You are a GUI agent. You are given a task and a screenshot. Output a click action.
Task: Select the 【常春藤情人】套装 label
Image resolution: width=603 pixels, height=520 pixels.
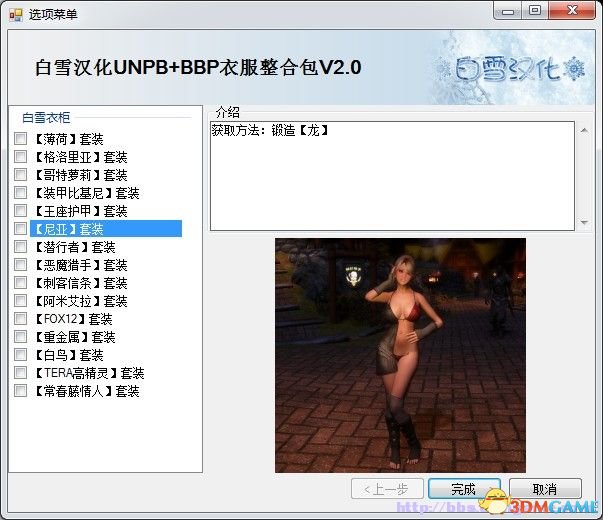click(87, 391)
